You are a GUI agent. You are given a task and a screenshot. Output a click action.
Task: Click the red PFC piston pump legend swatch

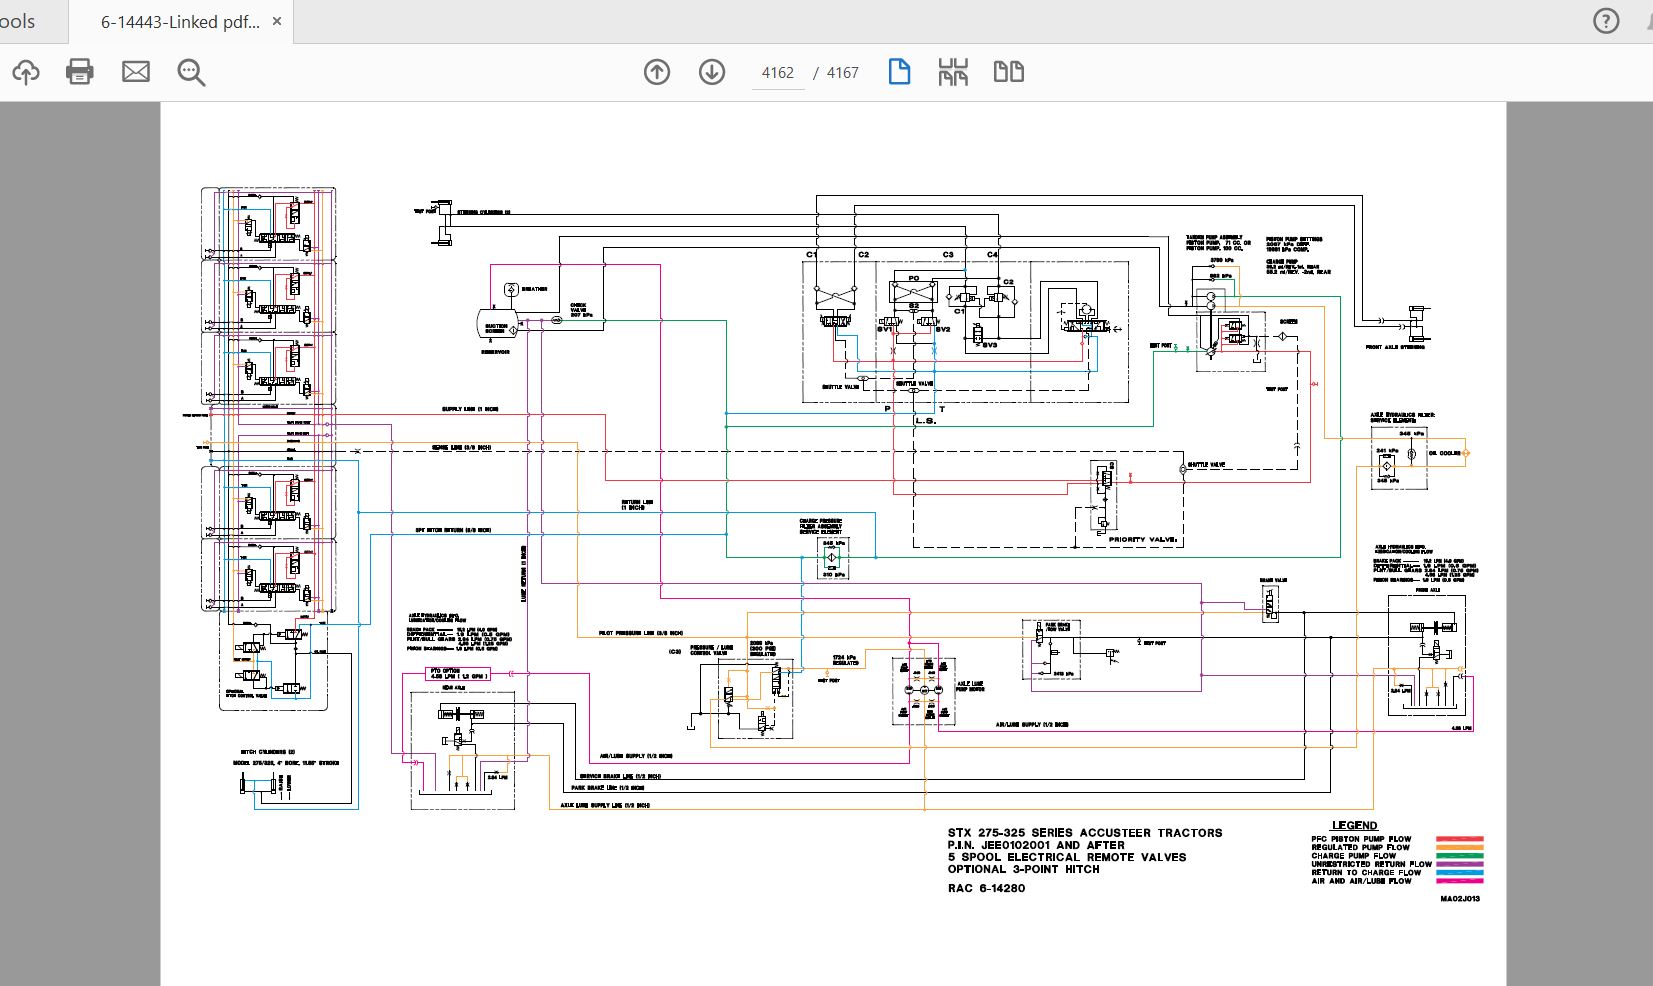(1459, 839)
